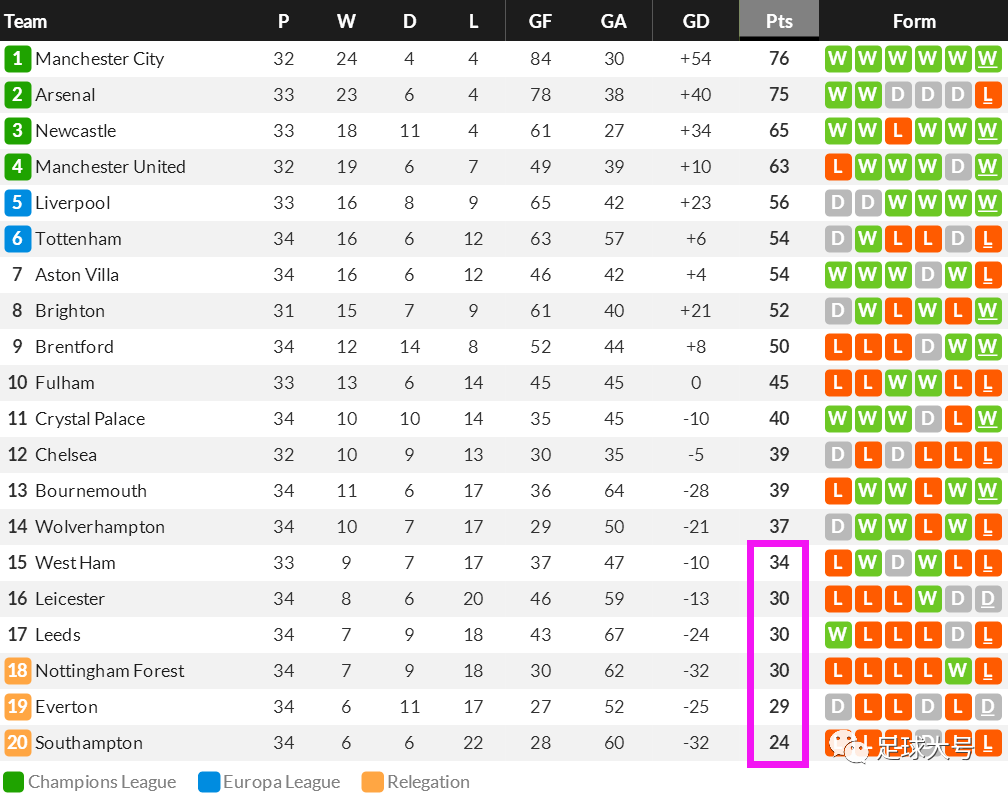This screenshot has height=793, width=1008.
Task: Sort by GF column header
Action: 540,21
